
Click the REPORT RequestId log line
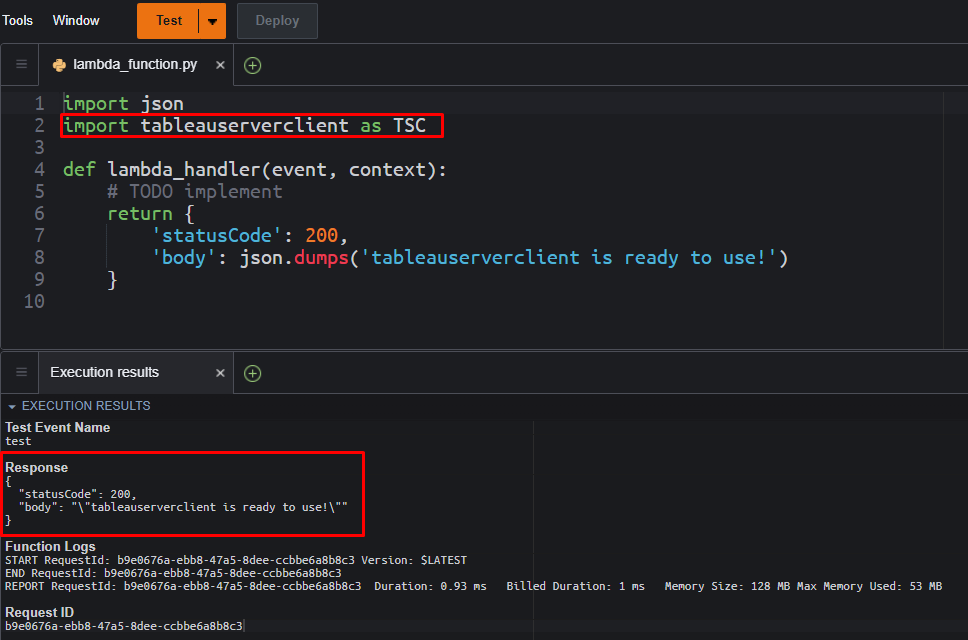pyautogui.click(x=473, y=586)
